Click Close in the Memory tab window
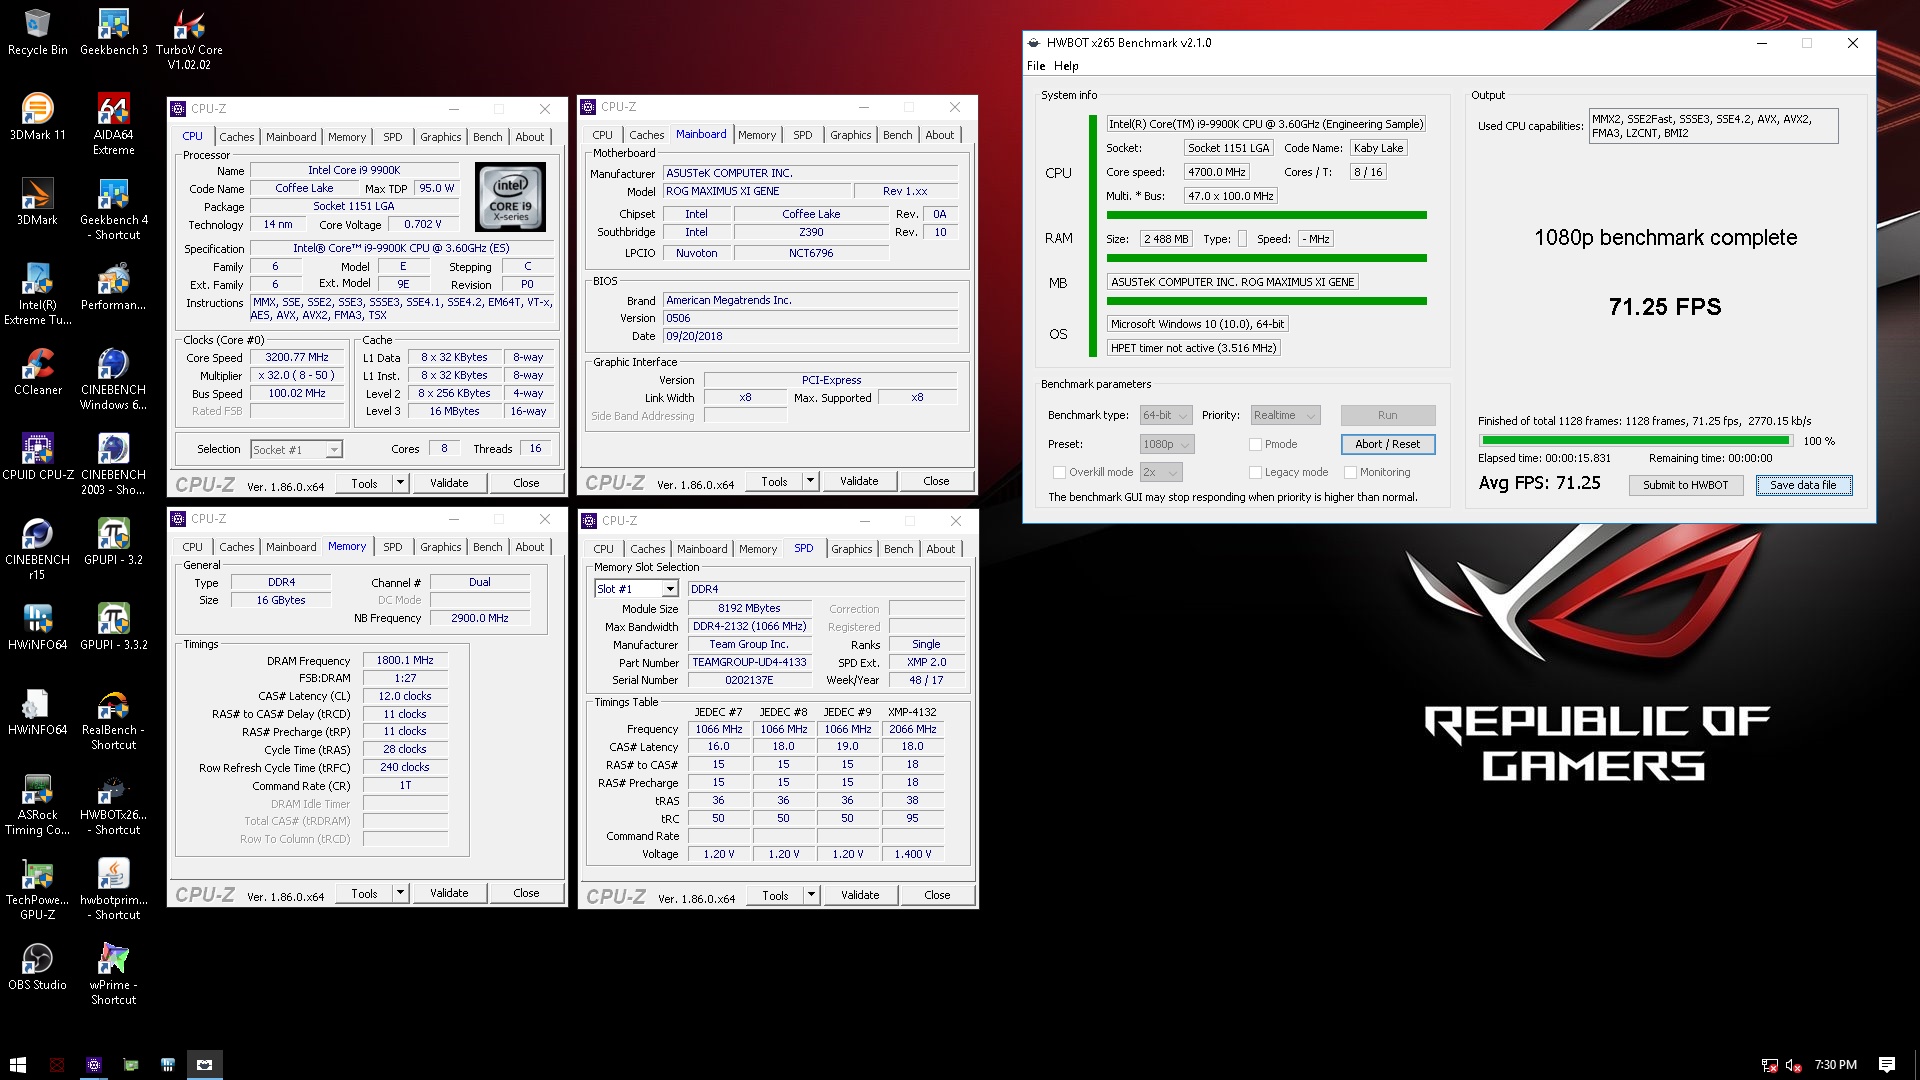 tap(526, 893)
